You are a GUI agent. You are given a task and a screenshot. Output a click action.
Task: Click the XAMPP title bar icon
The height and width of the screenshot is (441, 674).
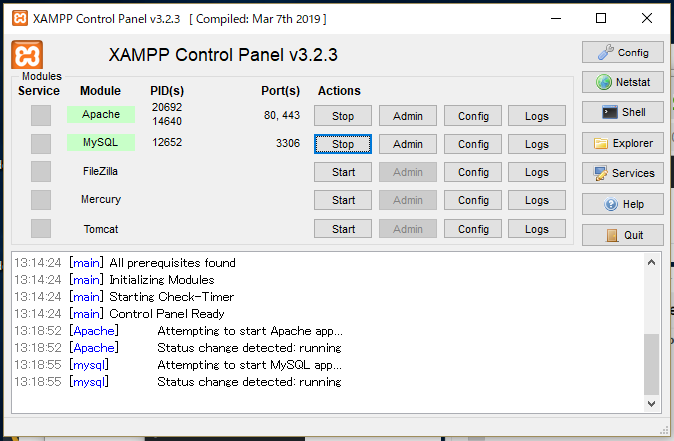(17, 18)
